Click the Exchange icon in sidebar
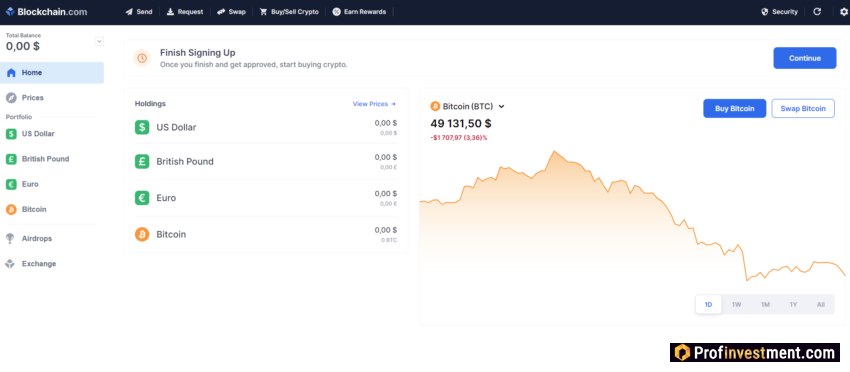 tap(10, 264)
